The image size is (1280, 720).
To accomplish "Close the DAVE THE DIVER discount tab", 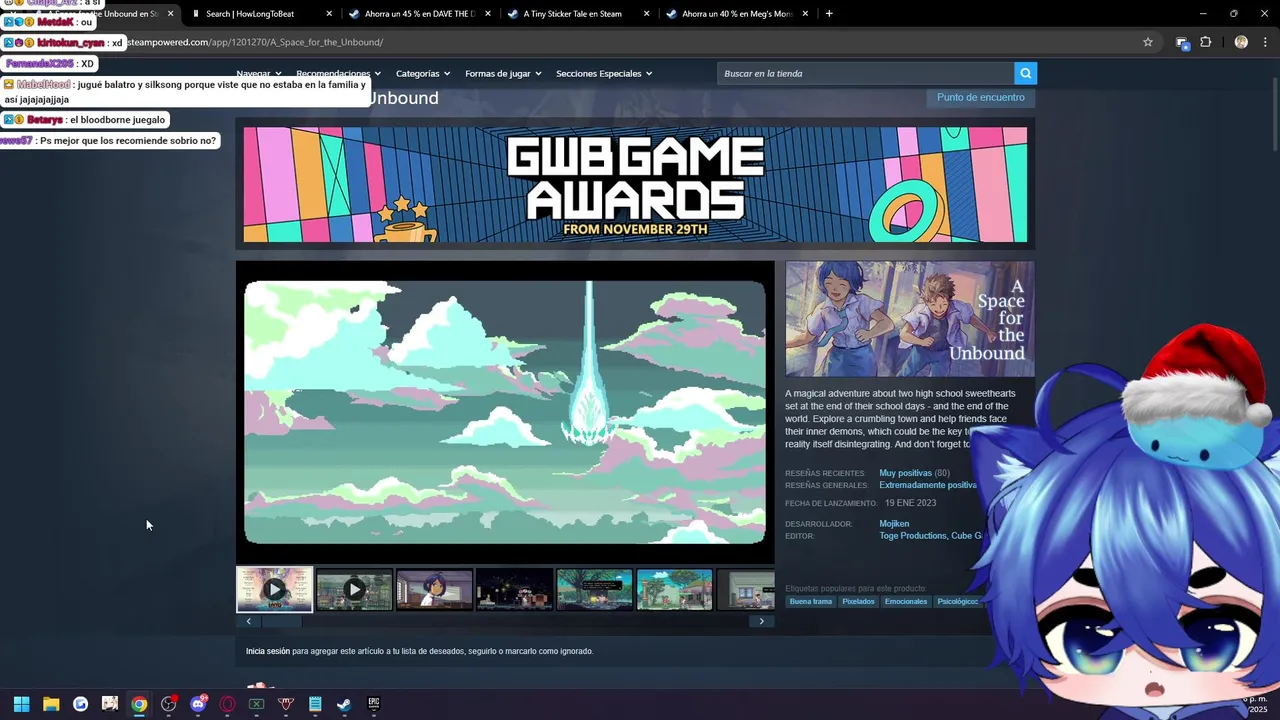I will [488, 14].
